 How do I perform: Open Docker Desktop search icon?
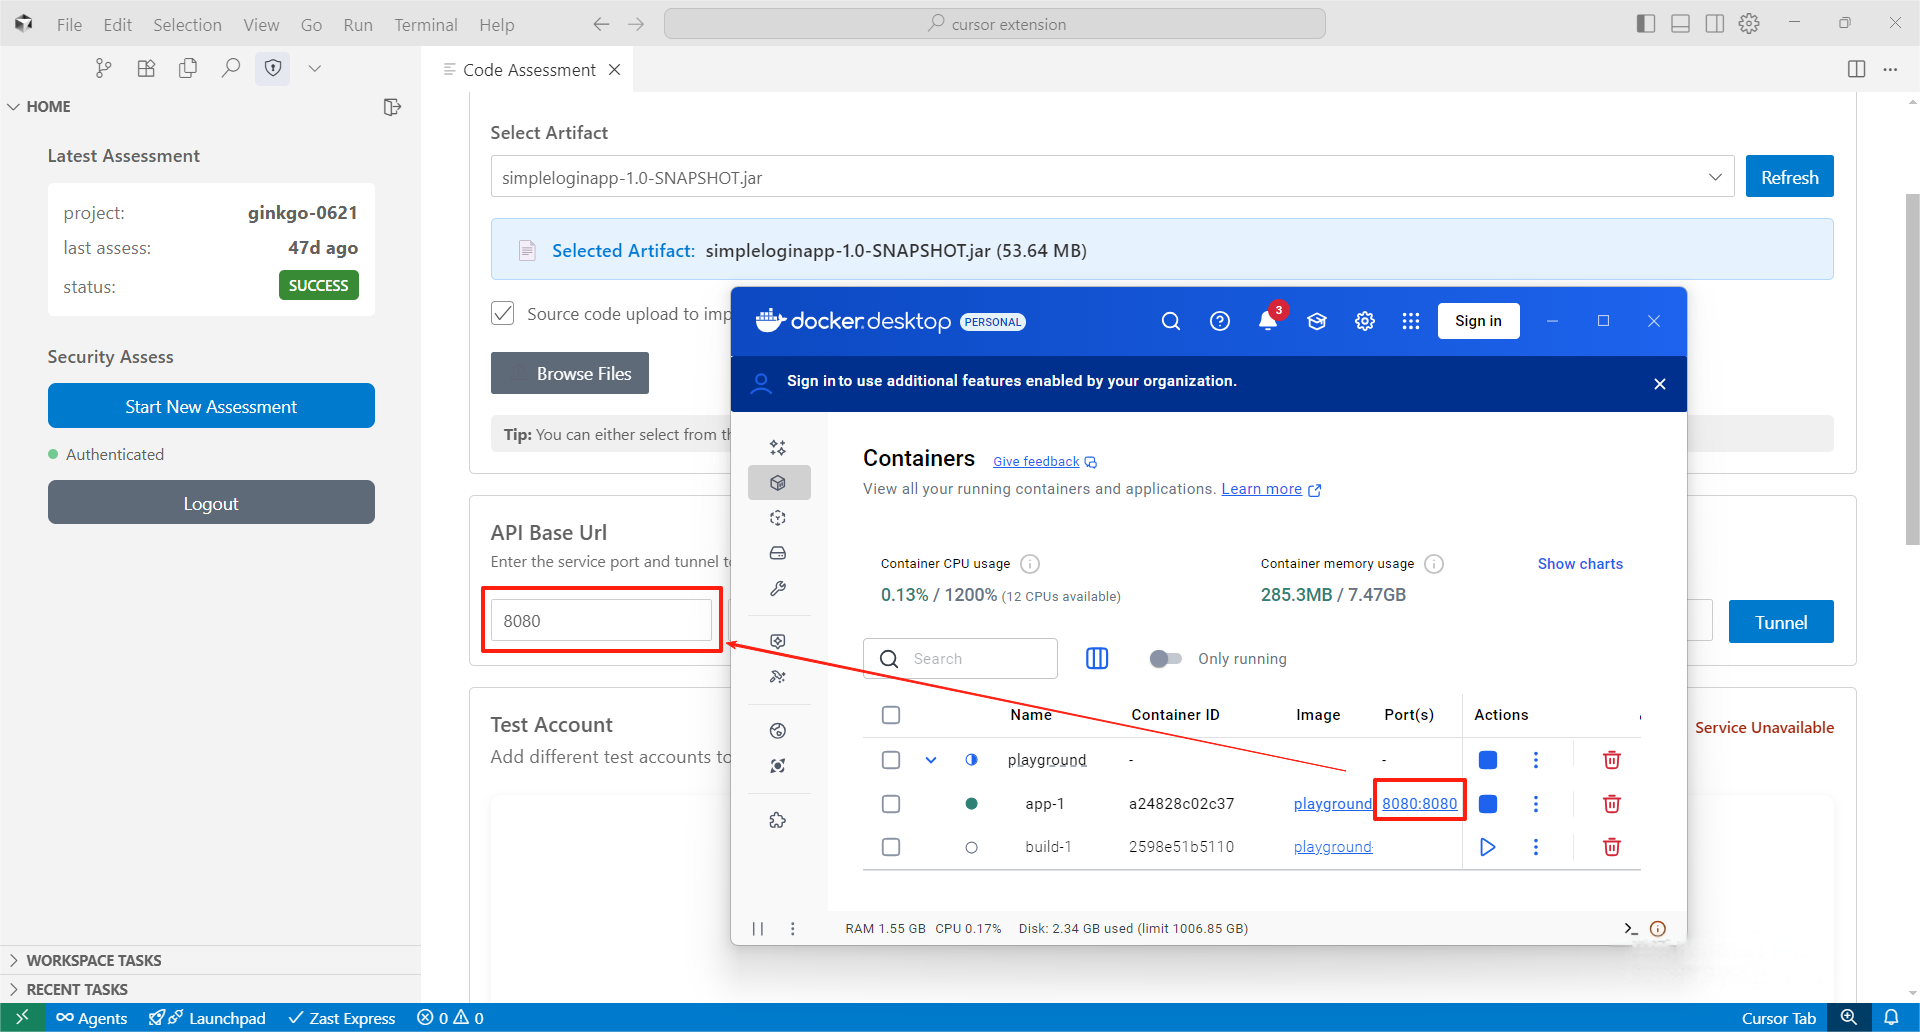coord(1171,321)
